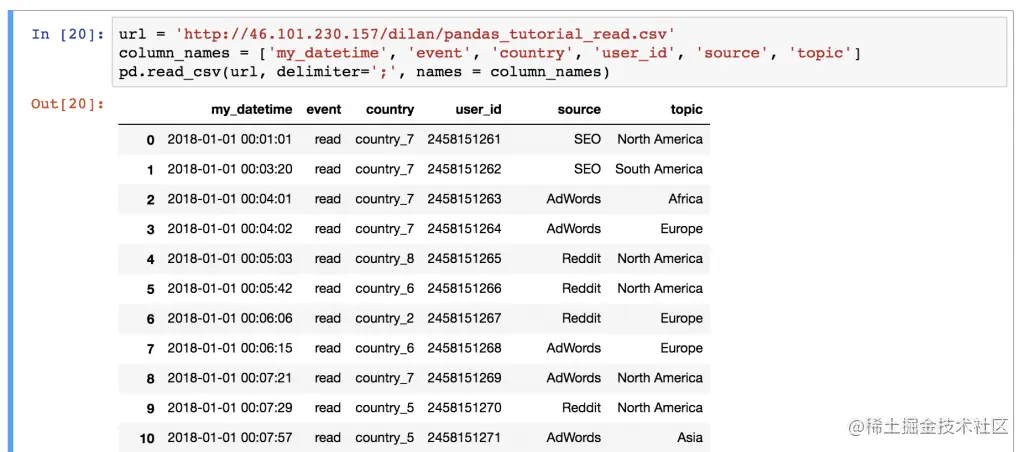Click the my_datetime column header

251,110
